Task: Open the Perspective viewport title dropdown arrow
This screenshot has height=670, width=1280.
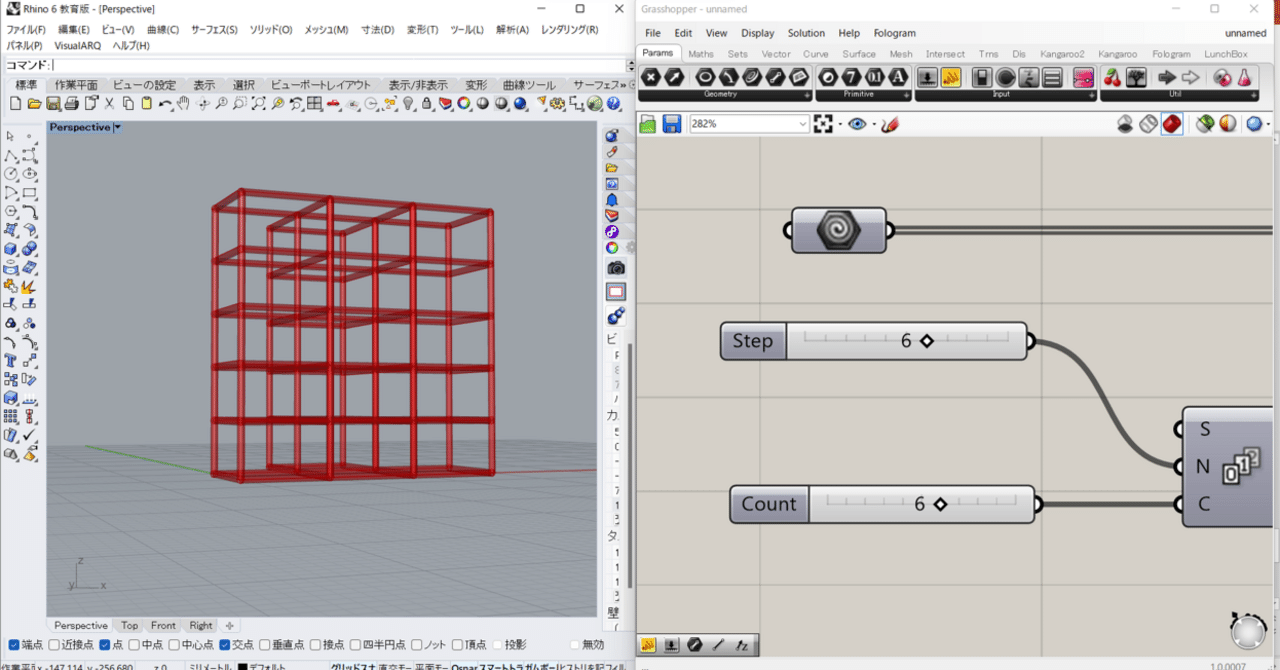Action: click(x=117, y=127)
